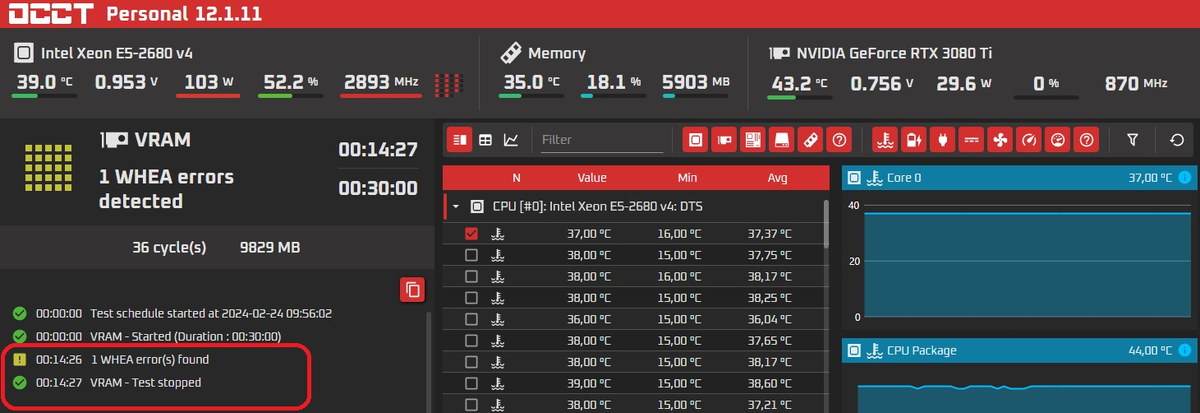
Task: Sort by the Value column header
Action: [592, 177]
